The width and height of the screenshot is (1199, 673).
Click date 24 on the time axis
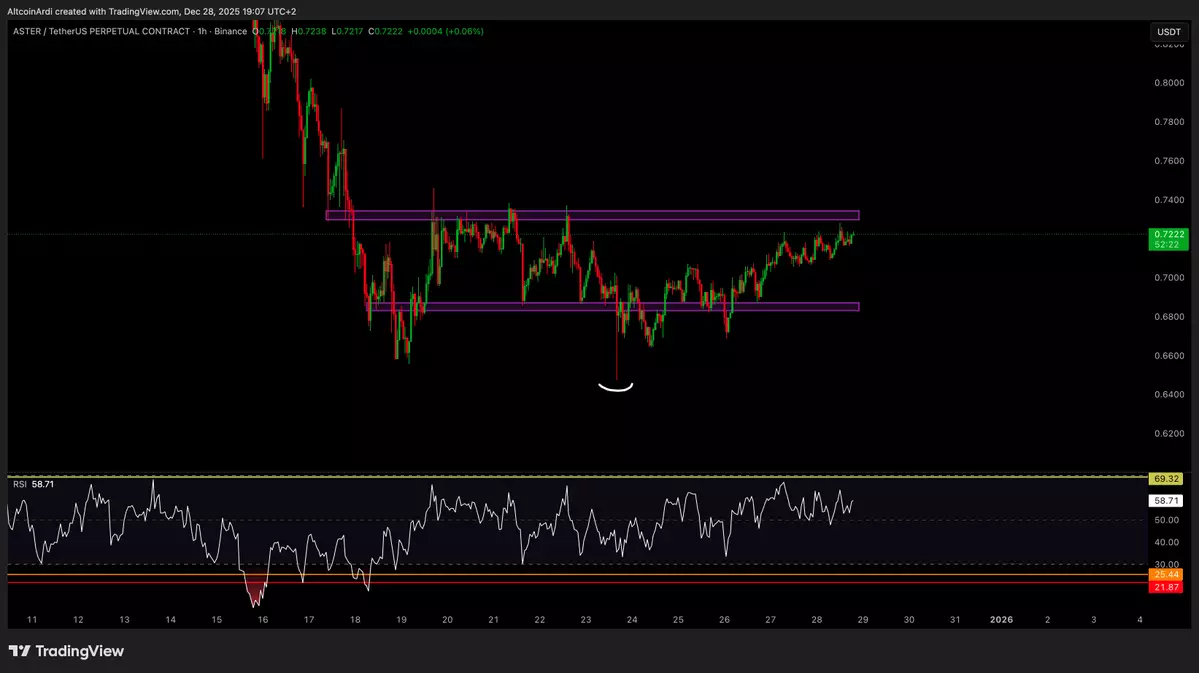click(632, 620)
